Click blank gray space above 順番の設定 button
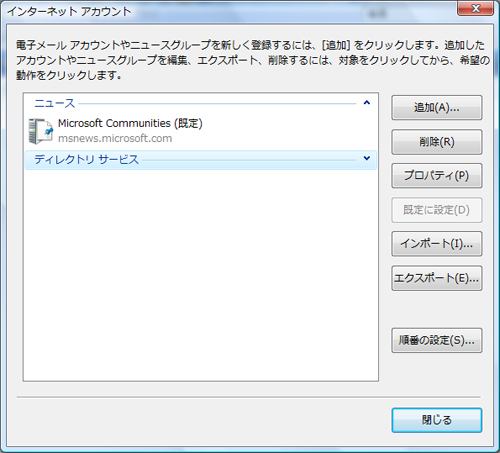500x453 pixels. tap(437, 309)
